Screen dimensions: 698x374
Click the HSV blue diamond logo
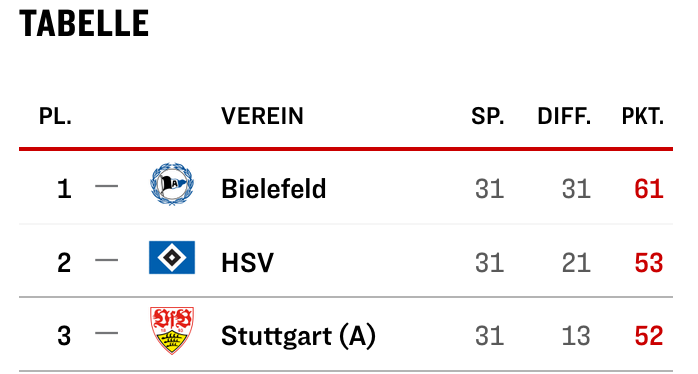(172, 257)
